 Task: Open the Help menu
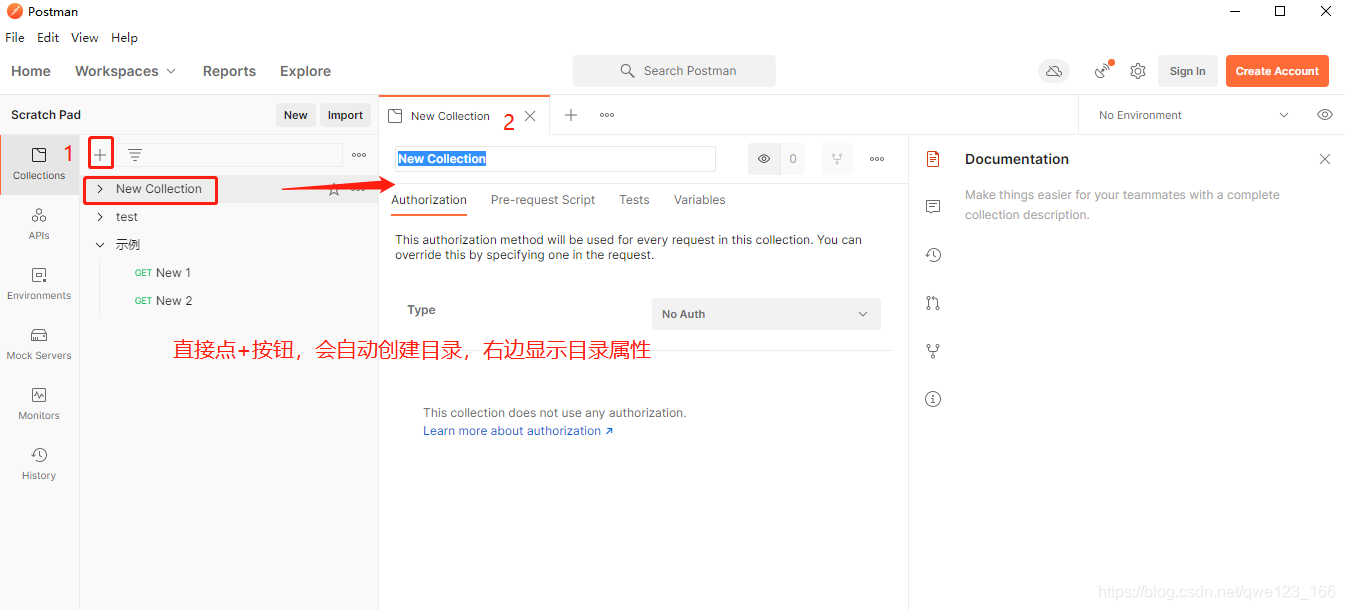point(125,38)
